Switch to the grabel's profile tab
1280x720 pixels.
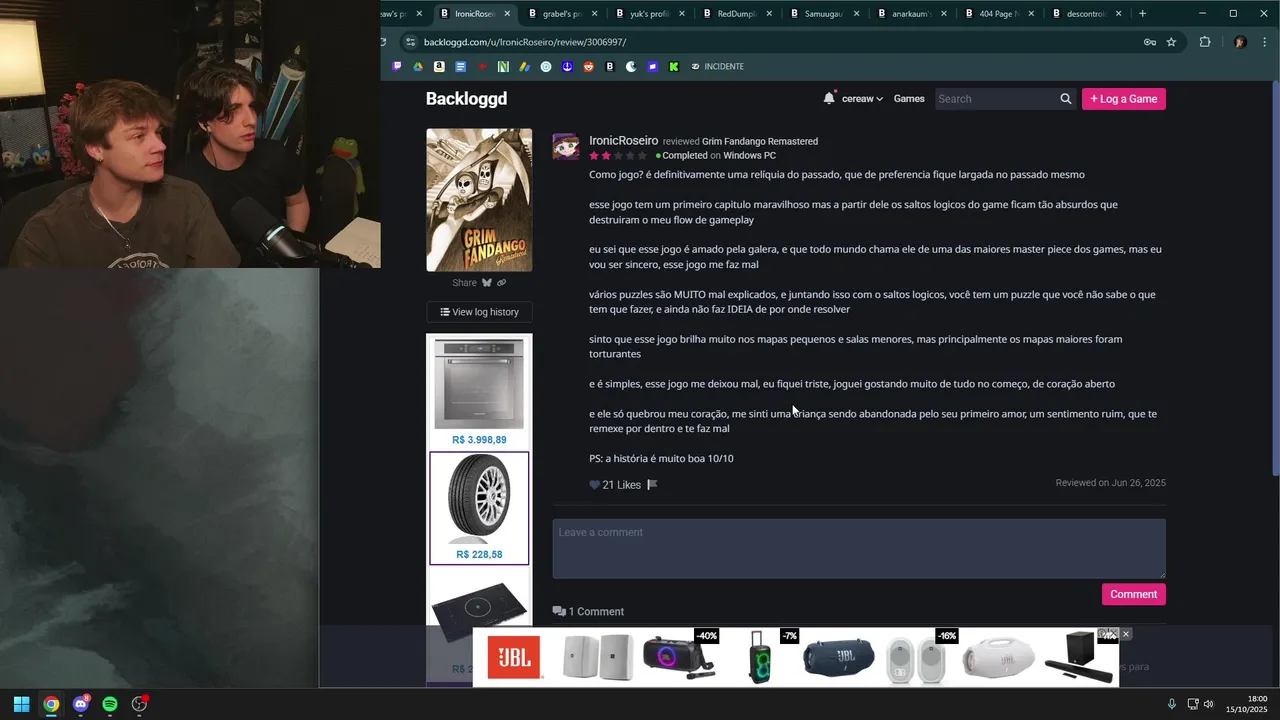(563, 14)
